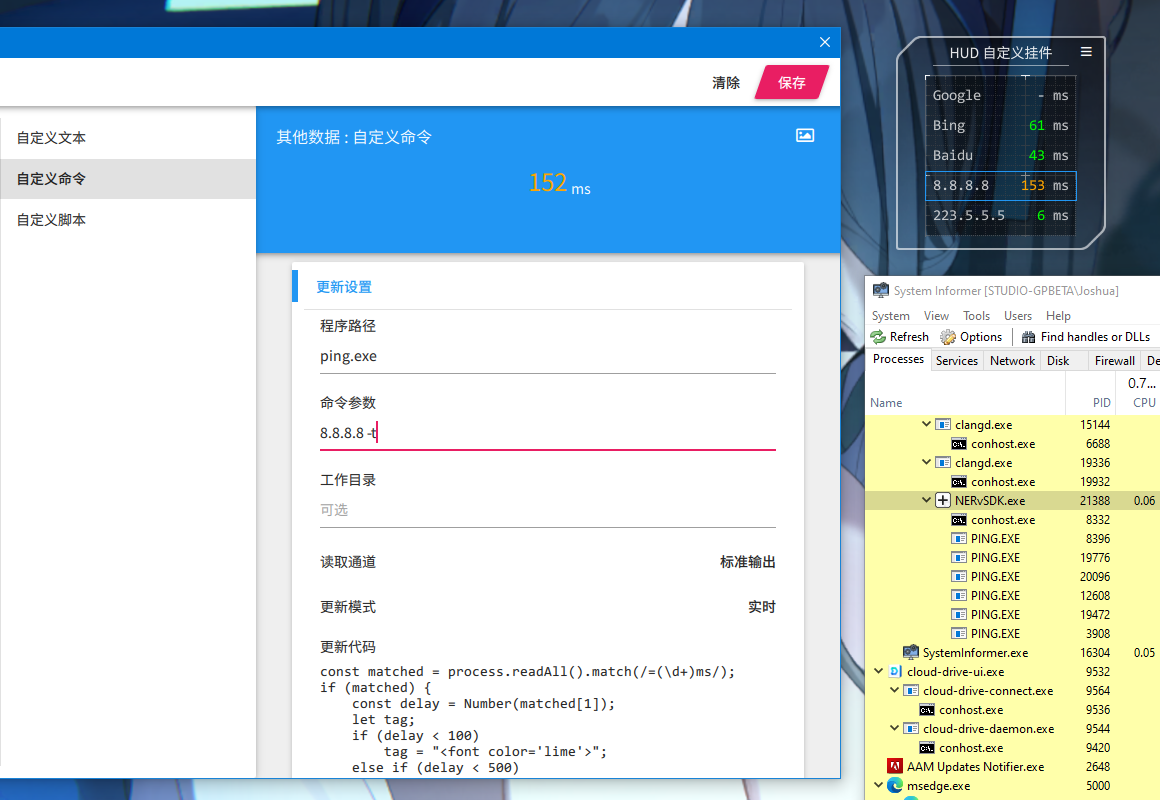Collapse the cloud-drive-daemon.exe tree node
The width and height of the screenshot is (1160, 800).
(x=895, y=729)
